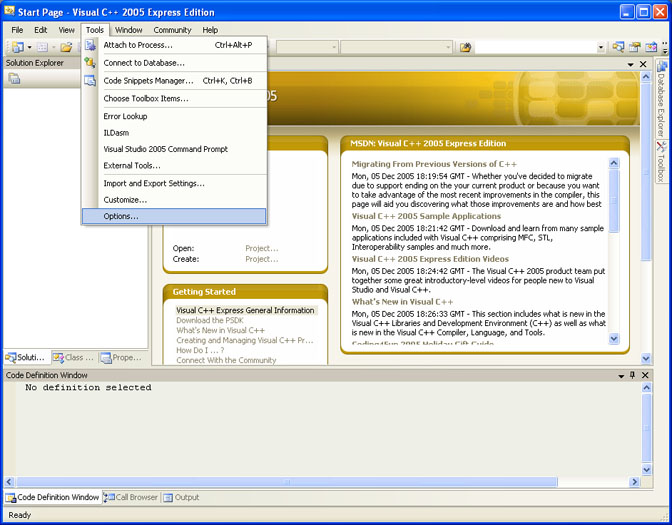Screen dimensions: 672x525
Task: Open Visual C++ Express General Information link
Action: [245, 310]
